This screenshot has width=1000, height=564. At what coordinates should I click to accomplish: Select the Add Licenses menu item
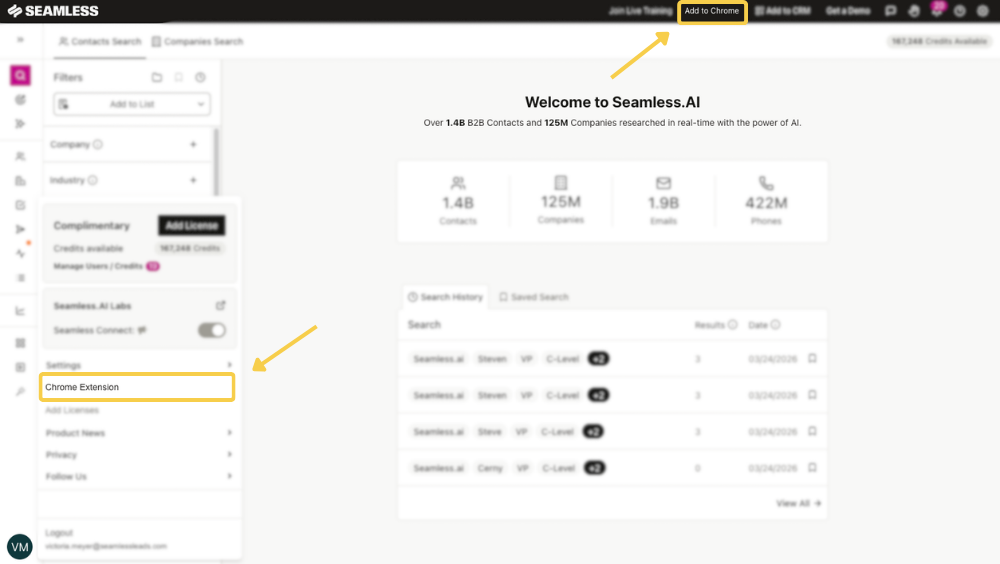point(72,410)
